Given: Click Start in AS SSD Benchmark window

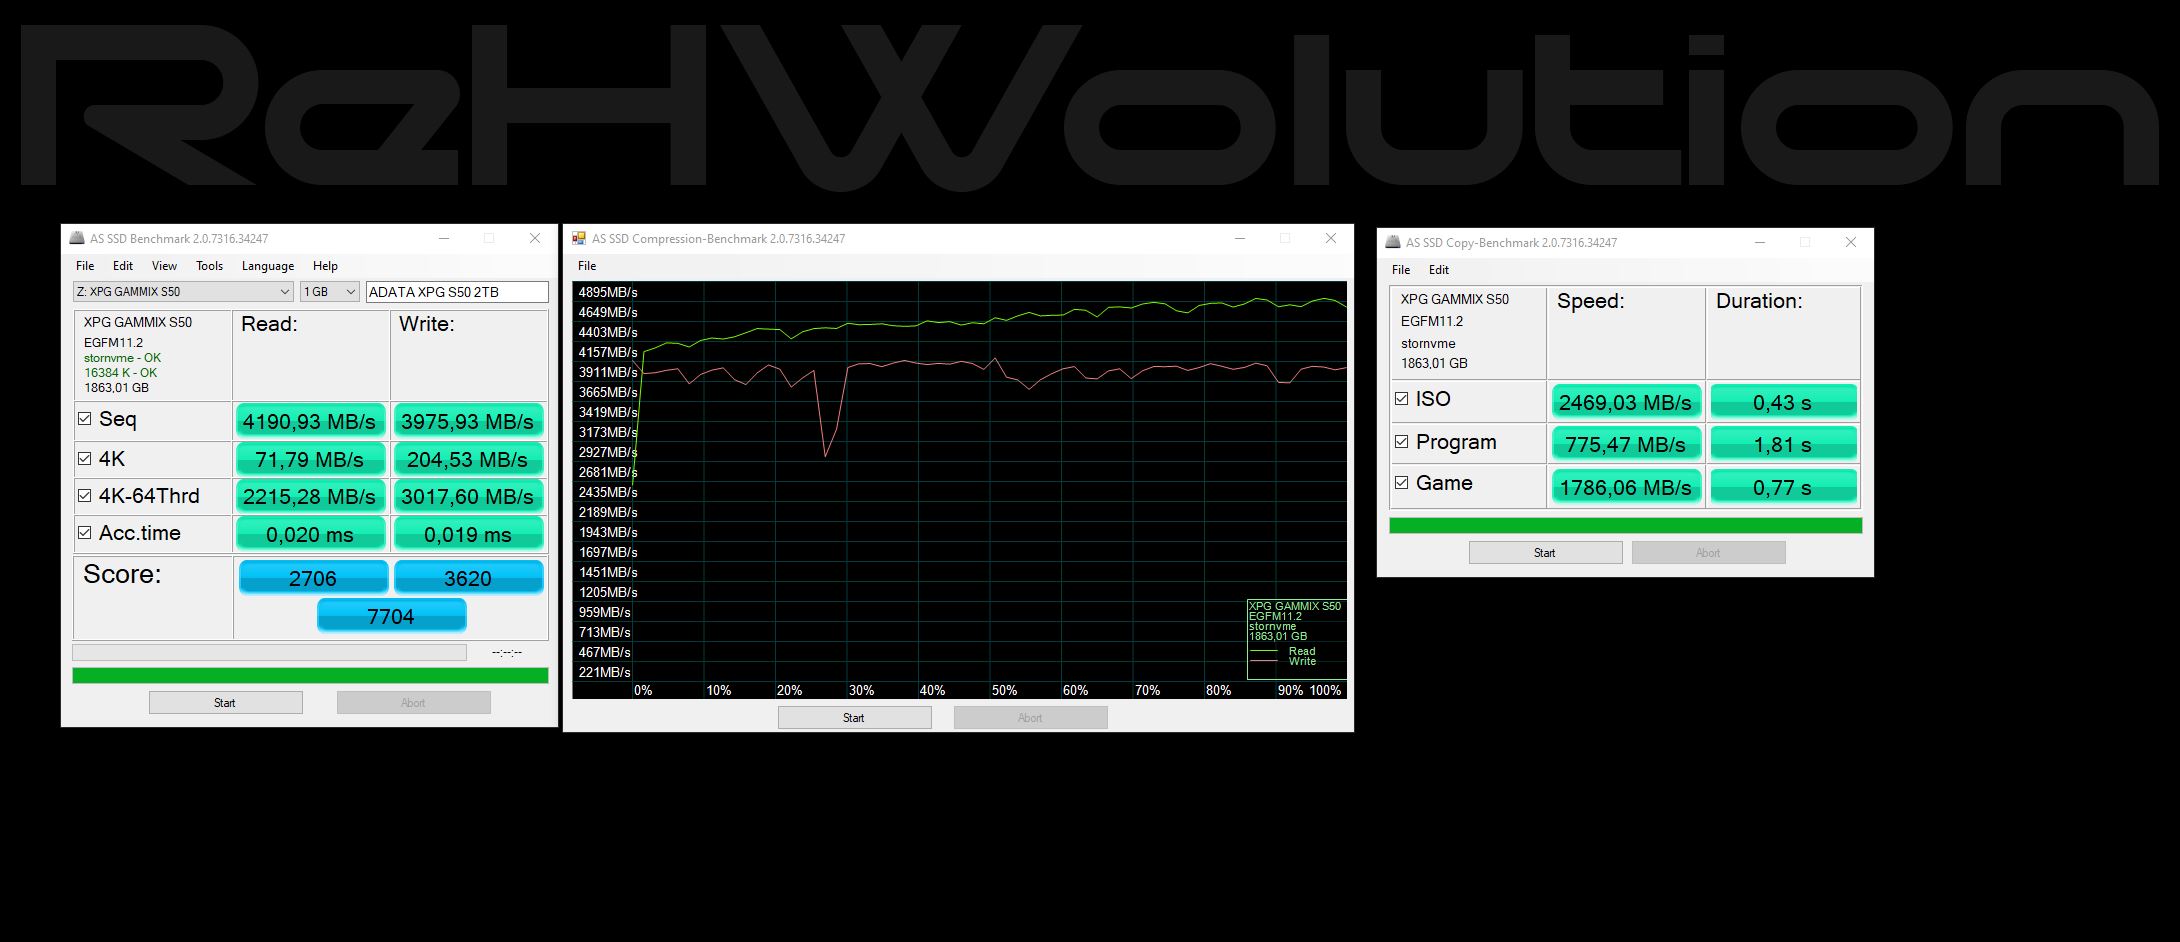Looking at the screenshot, I should 225,703.
